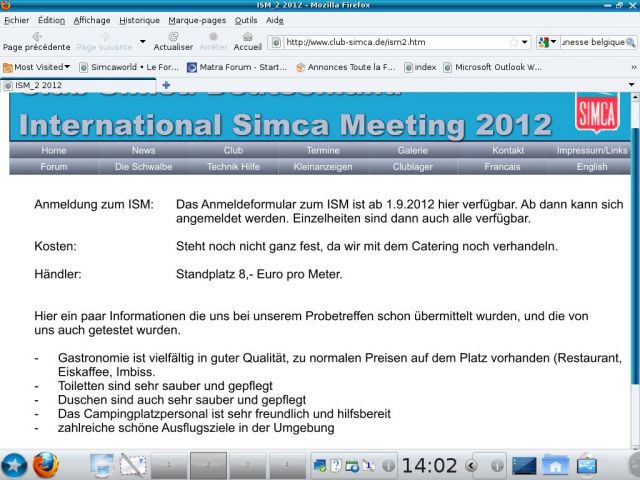Click the scrollbar up arrow
640x480 pixels.
635,98
